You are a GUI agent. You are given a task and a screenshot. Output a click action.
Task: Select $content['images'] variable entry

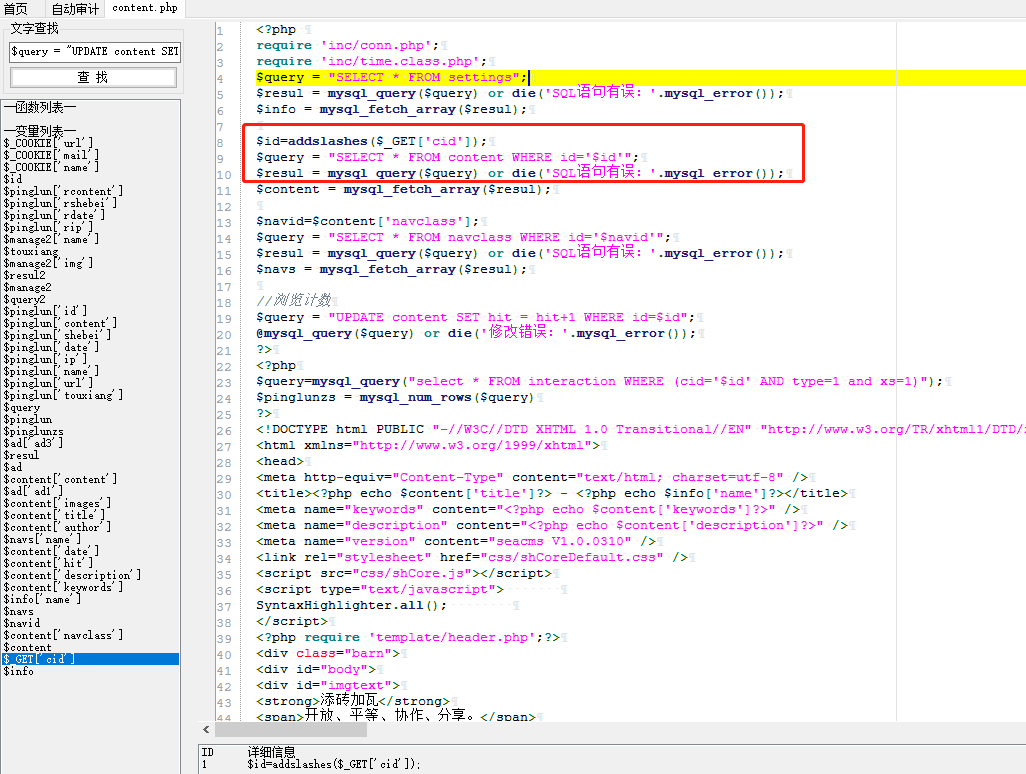tap(57, 503)
